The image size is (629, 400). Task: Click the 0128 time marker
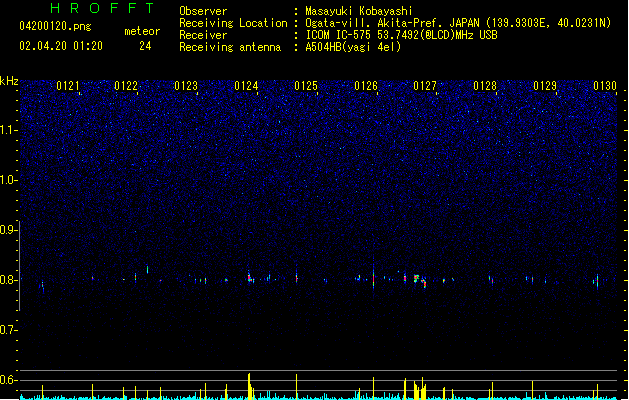[x=485, y=86]
